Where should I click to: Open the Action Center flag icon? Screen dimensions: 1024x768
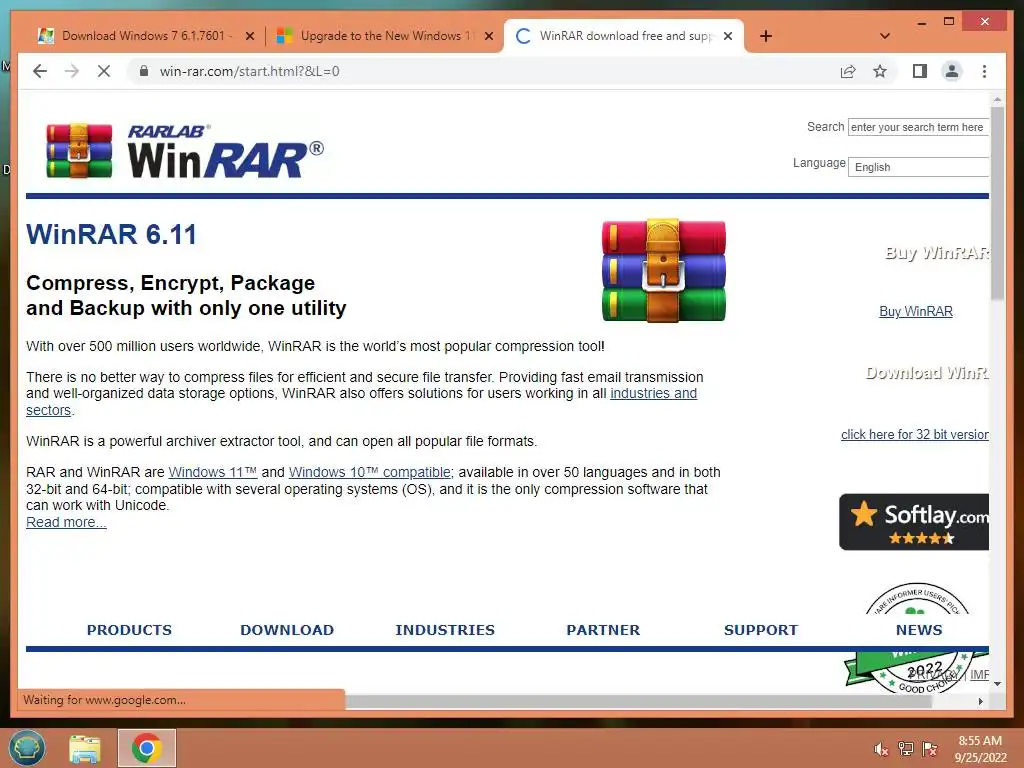(929, 749)
